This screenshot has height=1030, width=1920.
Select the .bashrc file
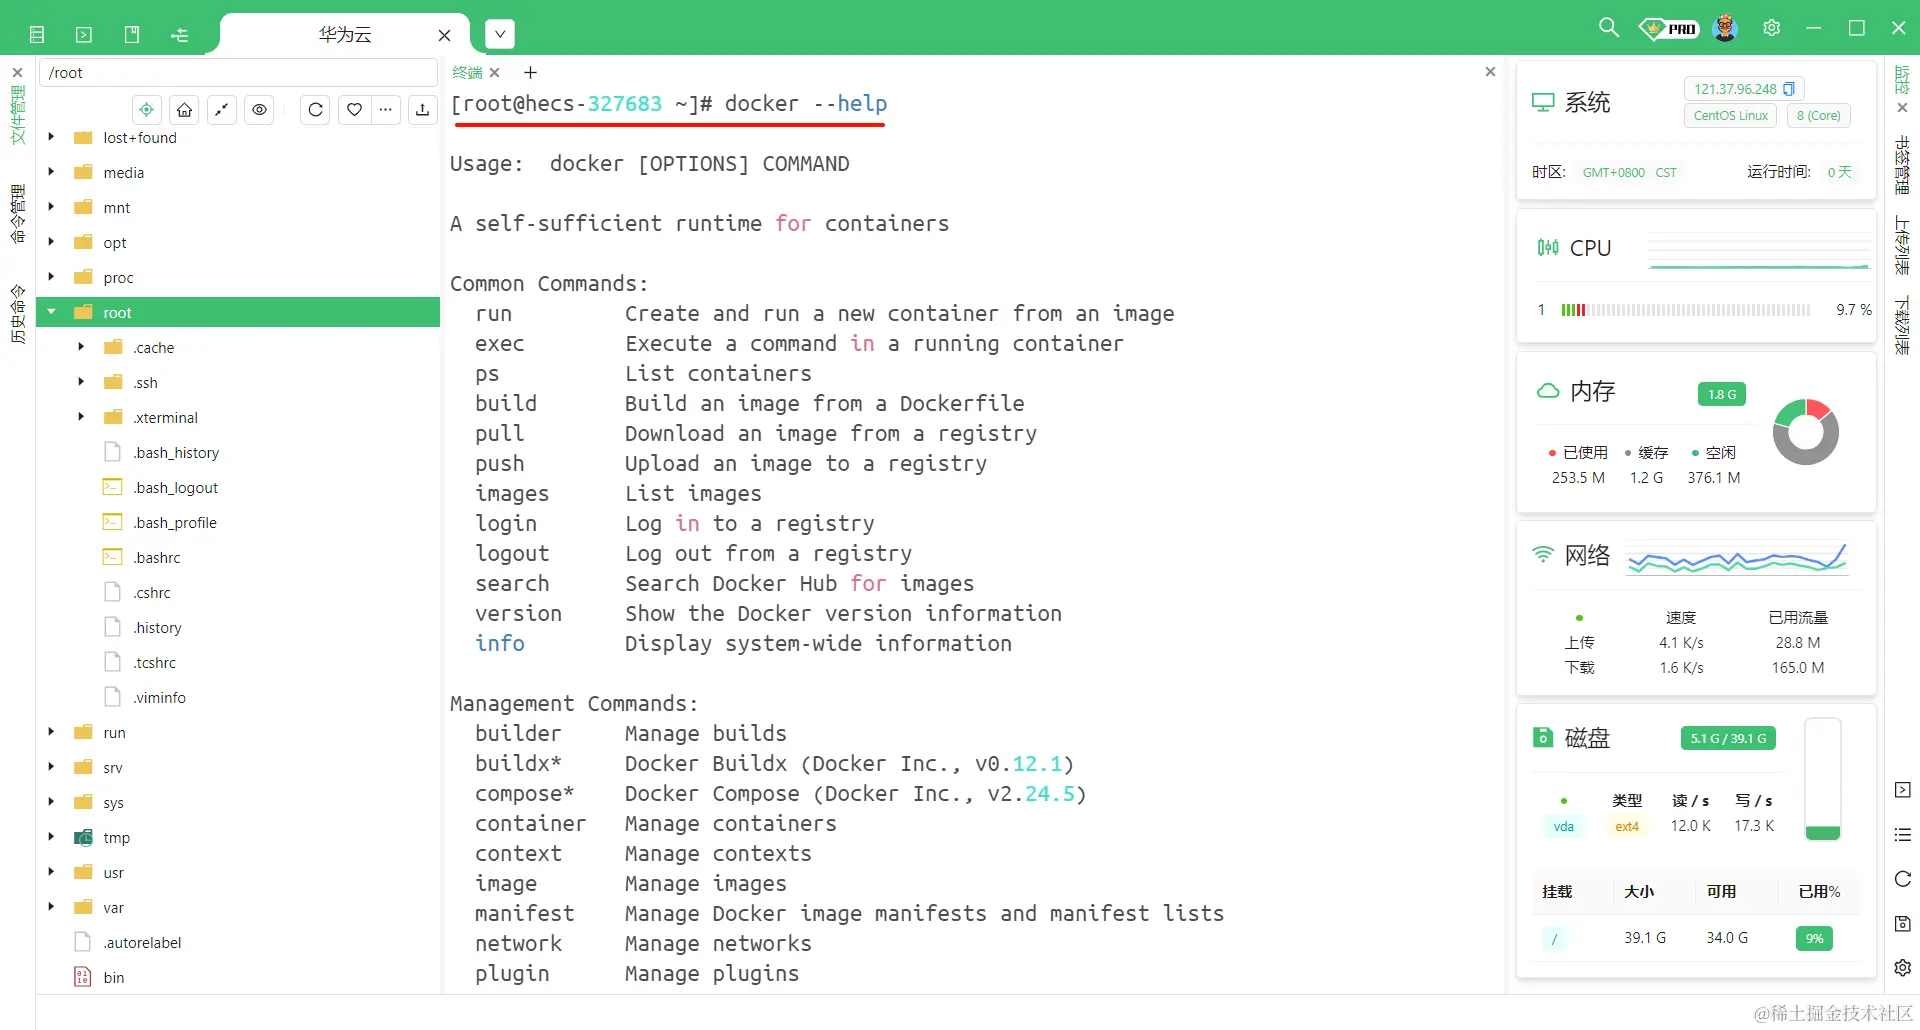click(x=157, y=558)
